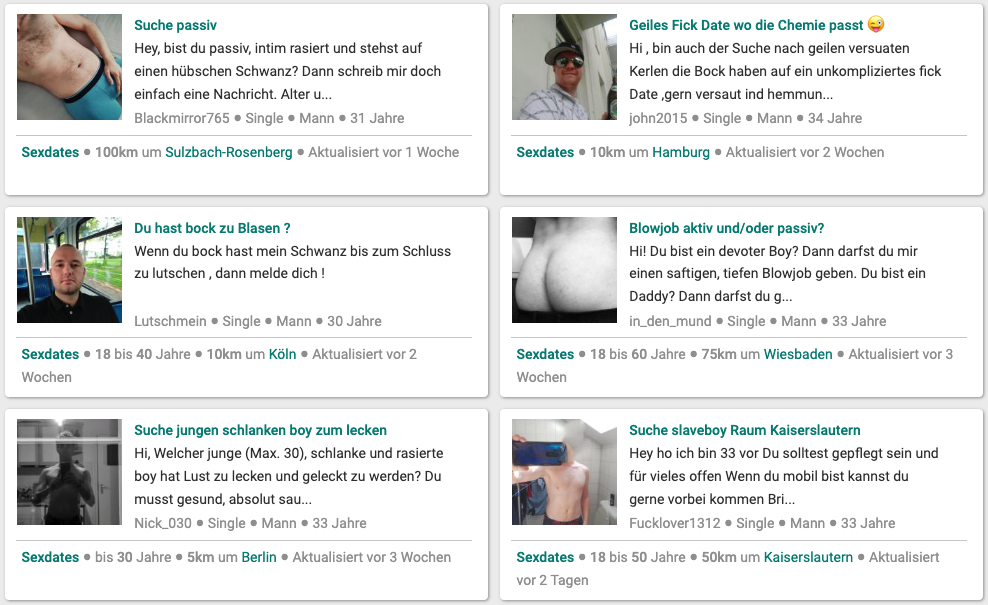Click Sexdates category in the Hamburg listing
Viewport: 988px width, 605px height.
[x=545, y=152]
